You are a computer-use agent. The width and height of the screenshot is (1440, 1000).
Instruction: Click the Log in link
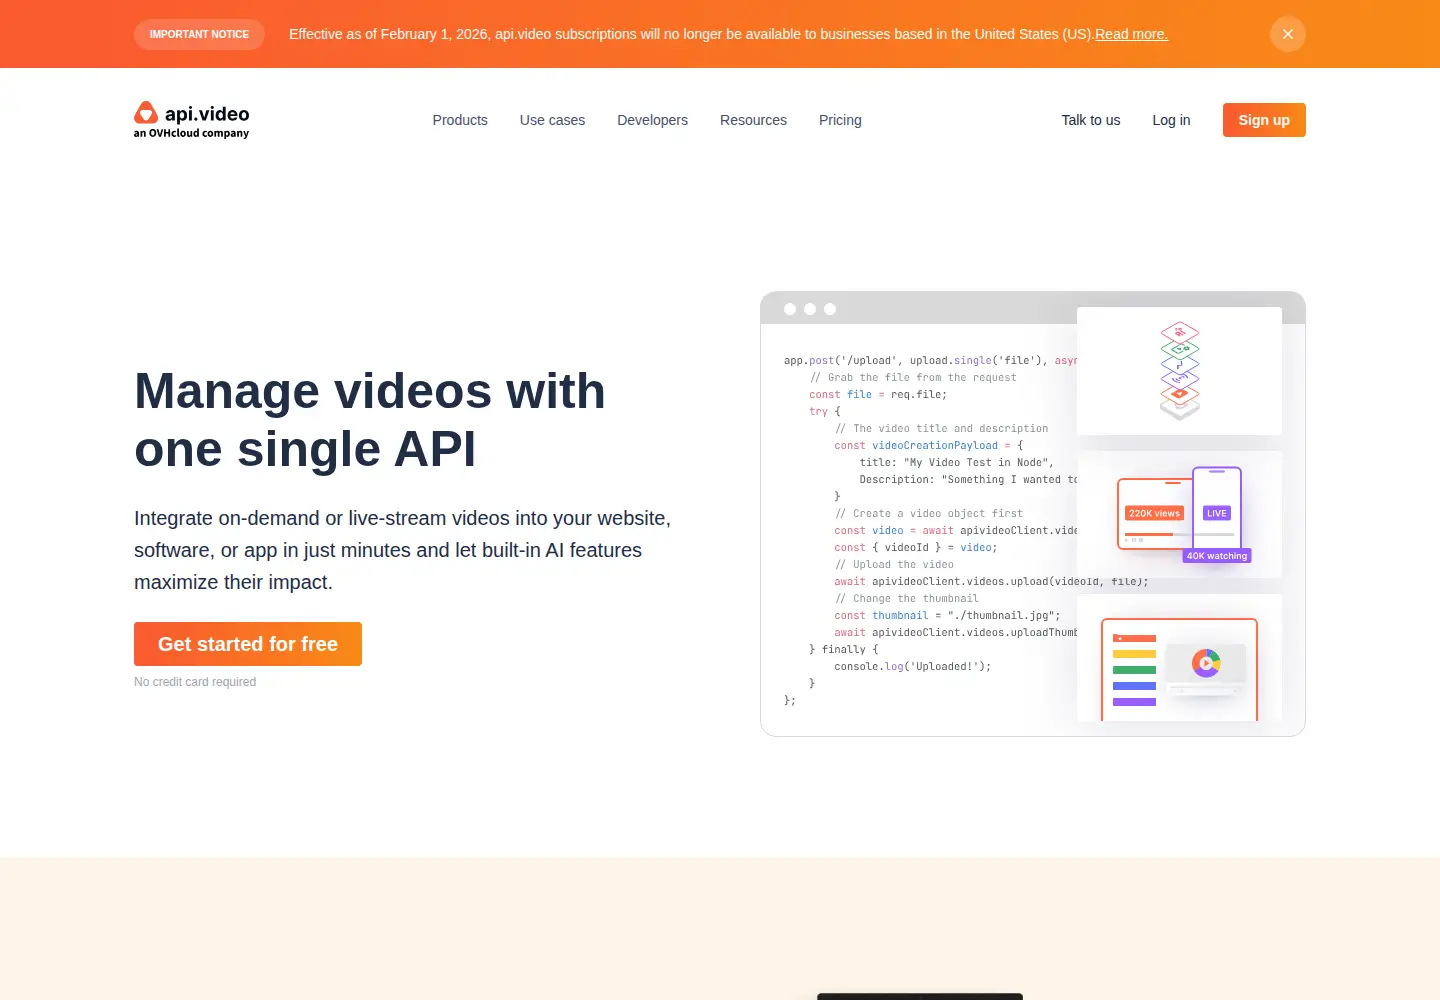[x=1171, y=120]
